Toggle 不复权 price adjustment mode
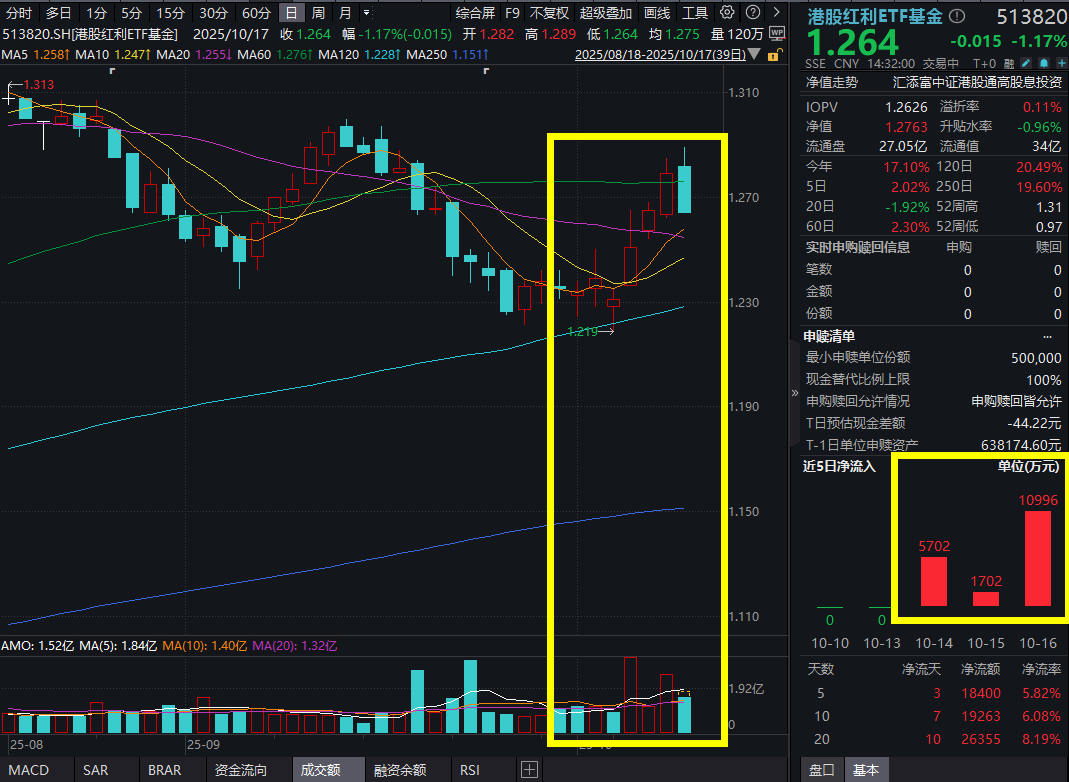This screenshot has height=782, width=1069. click(549, 13)
